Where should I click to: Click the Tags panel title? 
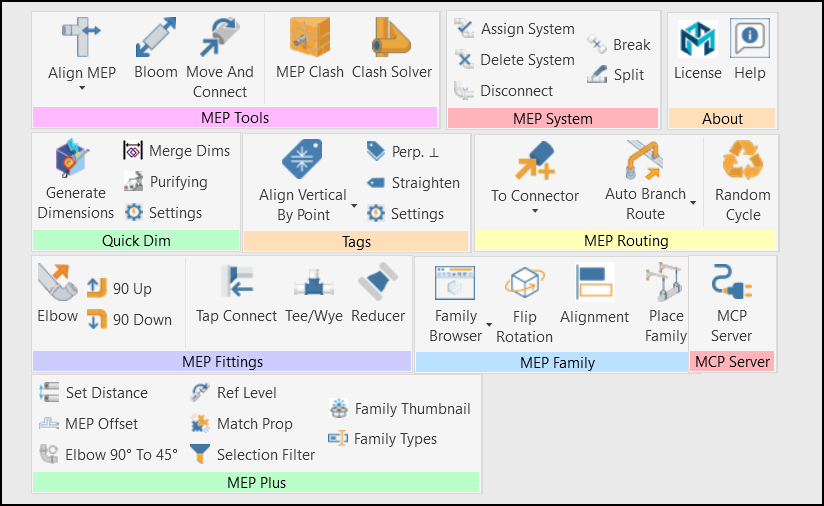click(x=356, y=242)
